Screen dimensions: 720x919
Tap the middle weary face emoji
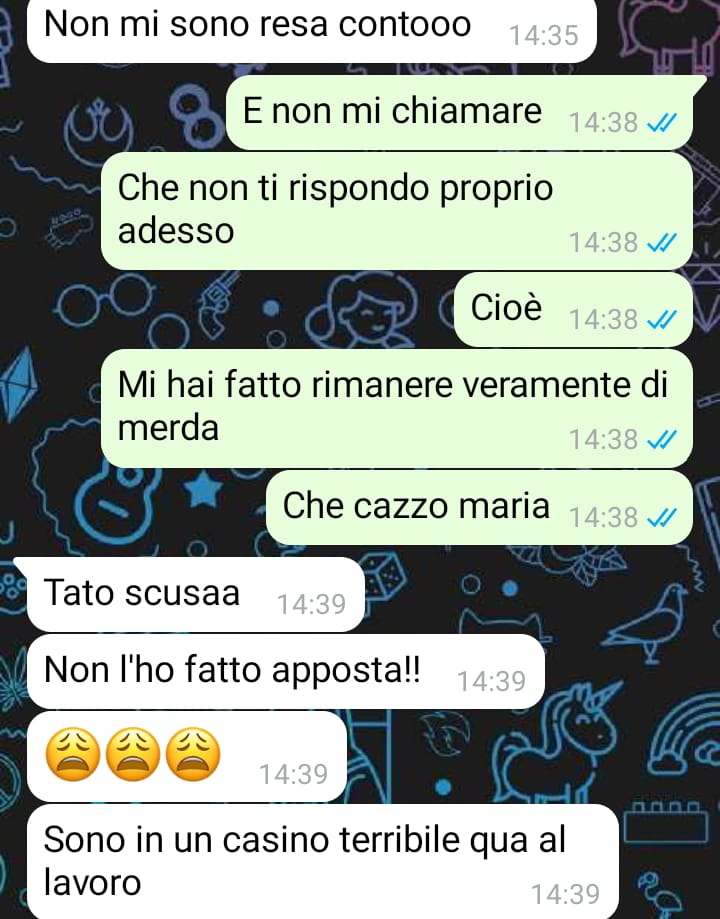click(x=133, y=755)
